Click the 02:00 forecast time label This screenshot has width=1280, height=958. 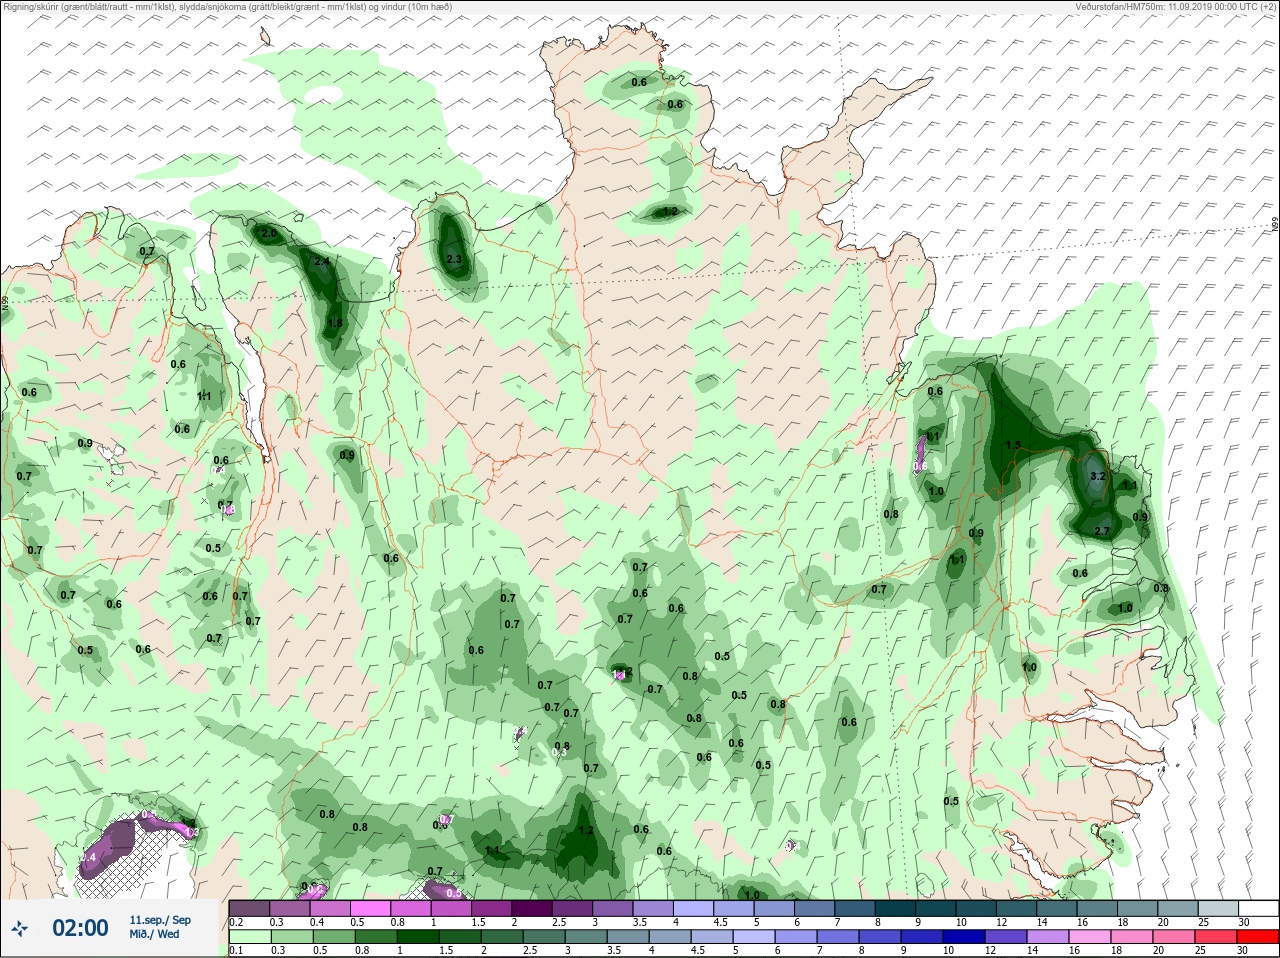[x=80, y=928]
